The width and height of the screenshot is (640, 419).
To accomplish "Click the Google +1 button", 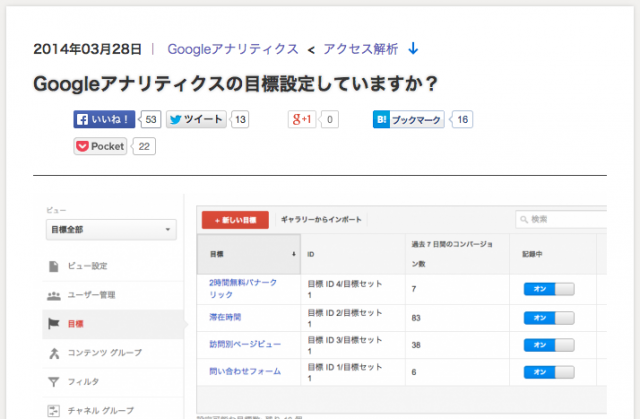I will (302, 119).
